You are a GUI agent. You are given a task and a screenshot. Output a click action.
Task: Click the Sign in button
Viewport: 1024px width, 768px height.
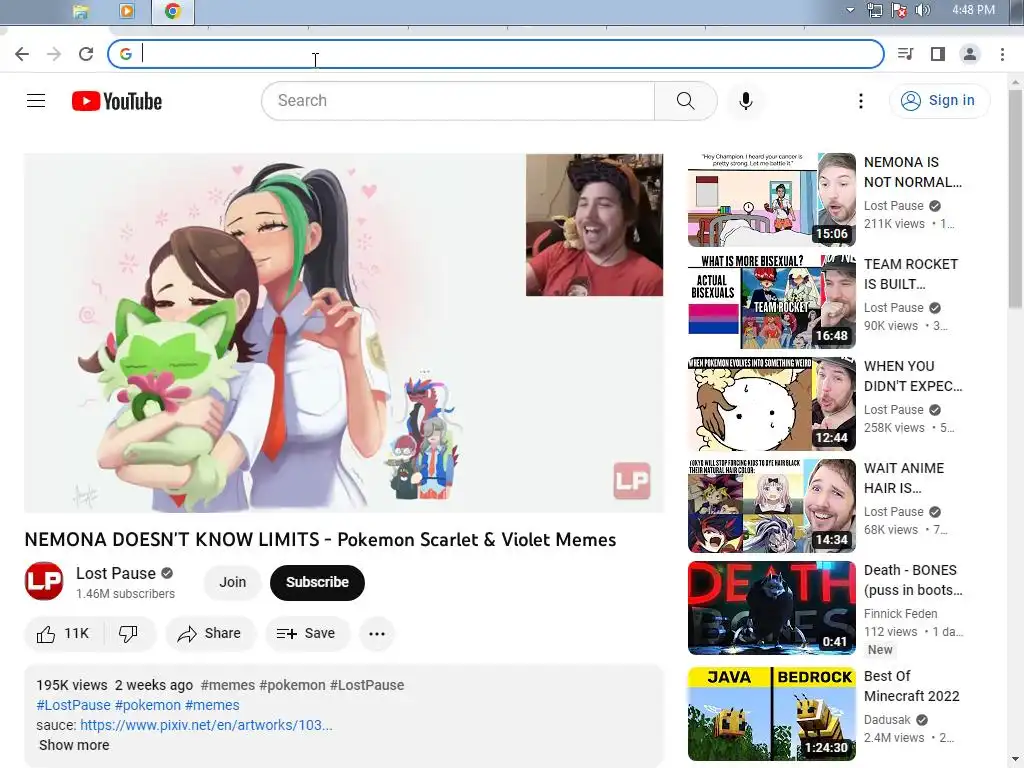[x=939, y=101]
